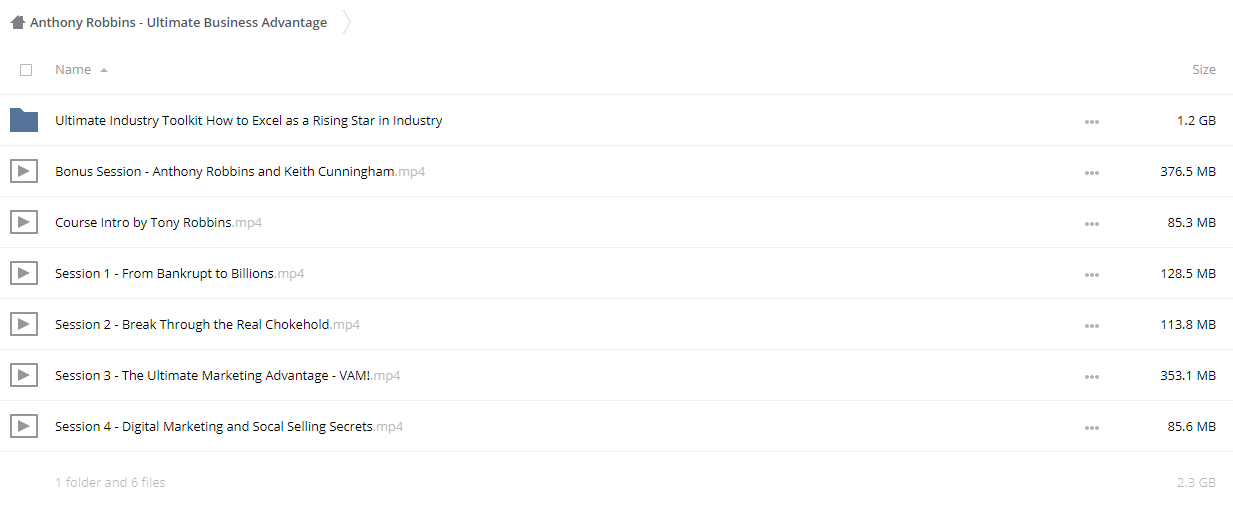This screenshot has height=518, width=1233.
Task: Open more options for Session 3 VAM file
Action: click(x=1091, y=376)
